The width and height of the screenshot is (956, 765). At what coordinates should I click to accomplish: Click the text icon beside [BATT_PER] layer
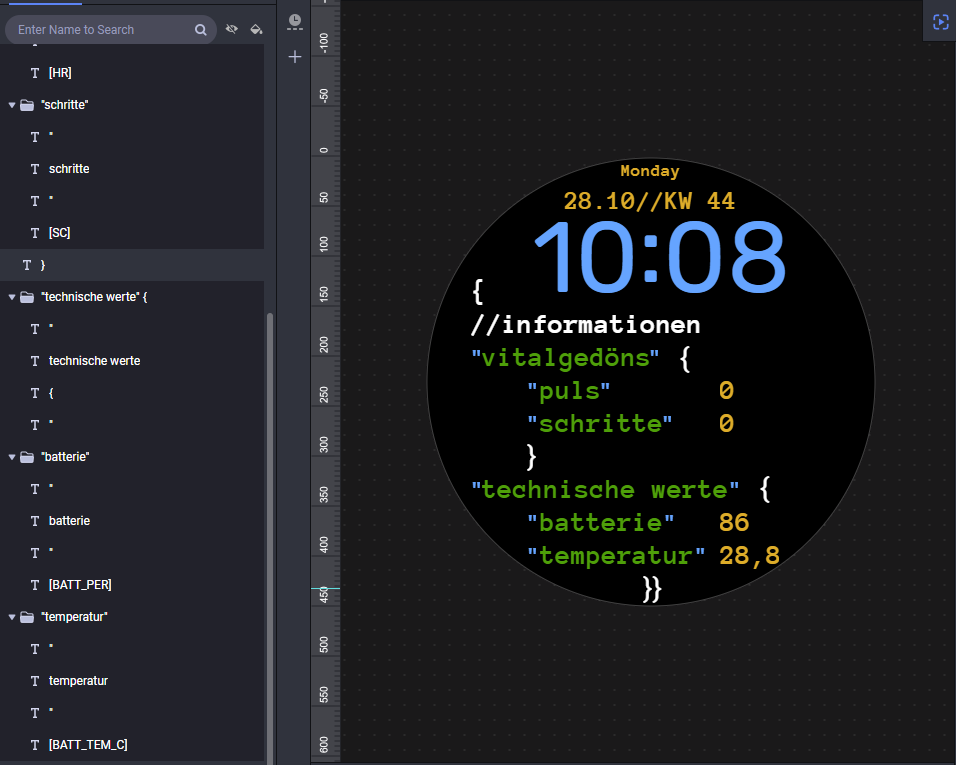click(x=35, y=585)
